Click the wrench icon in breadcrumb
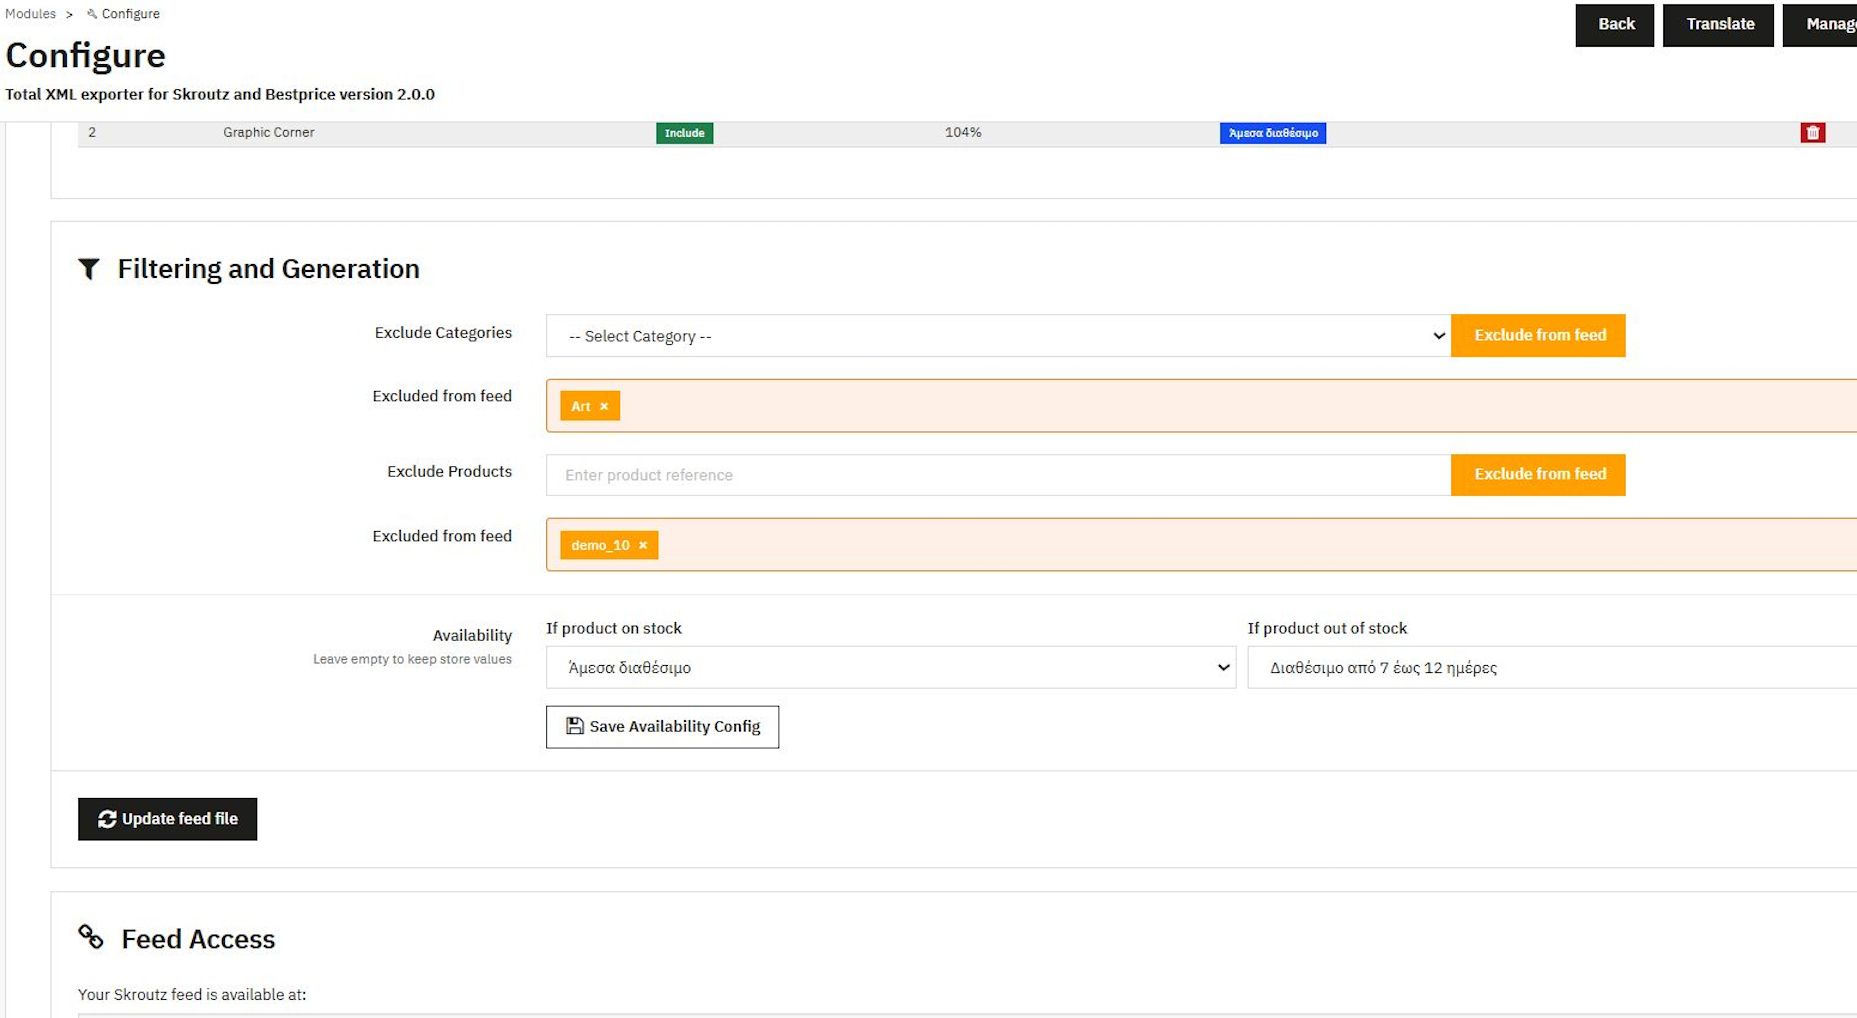The height and width of the screenshot is (1018, 1857). (92, 14)
